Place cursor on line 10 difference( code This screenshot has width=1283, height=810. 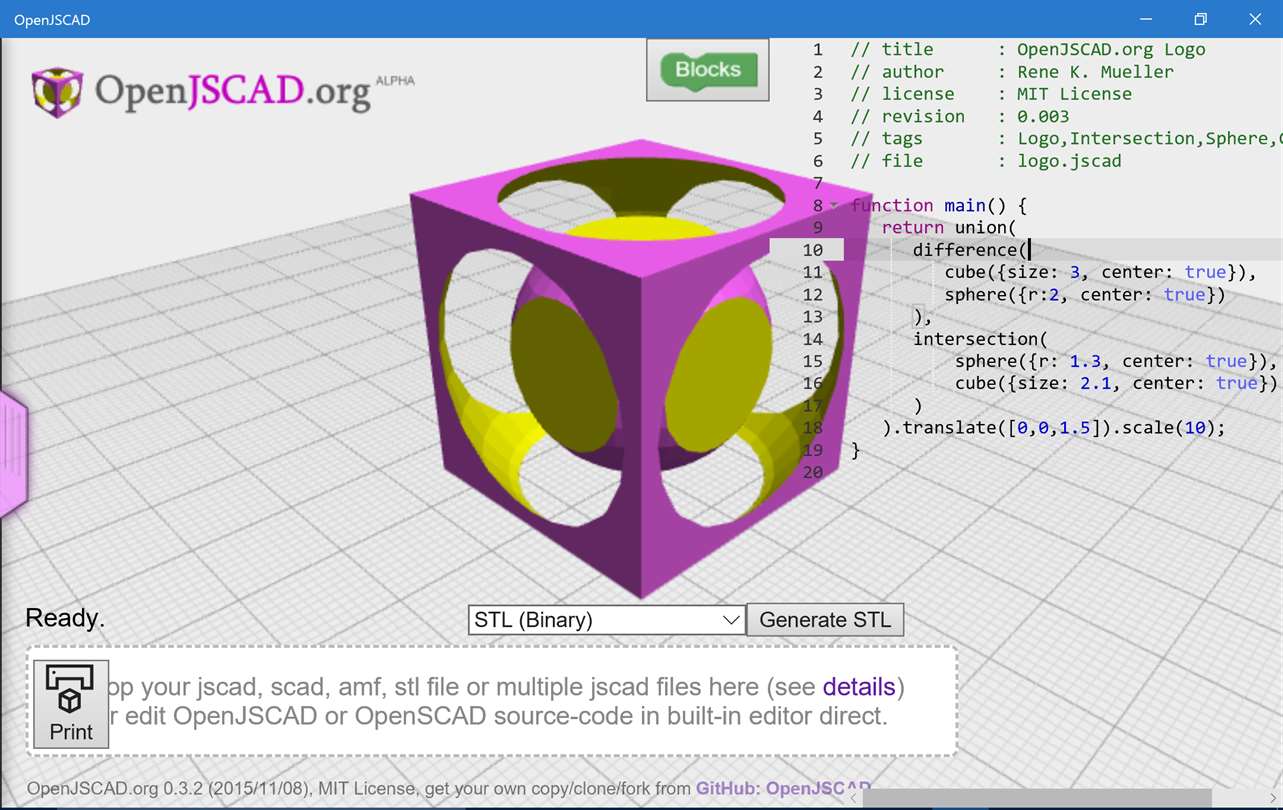click(970, 250)
